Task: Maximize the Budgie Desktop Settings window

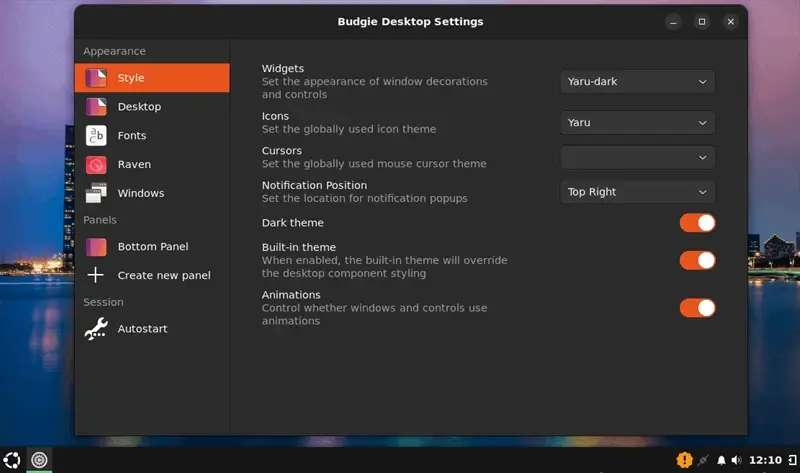Action: (x=702, y=22)
